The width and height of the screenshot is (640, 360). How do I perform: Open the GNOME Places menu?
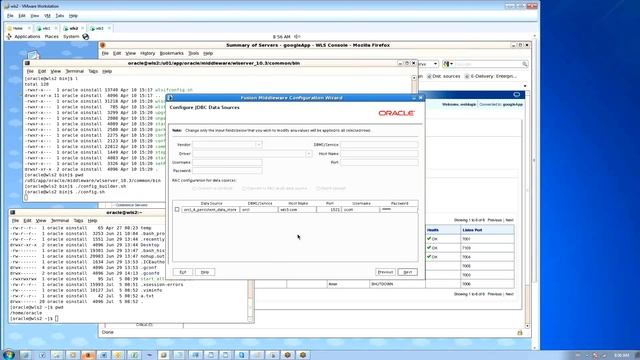[x=51, y=37]
